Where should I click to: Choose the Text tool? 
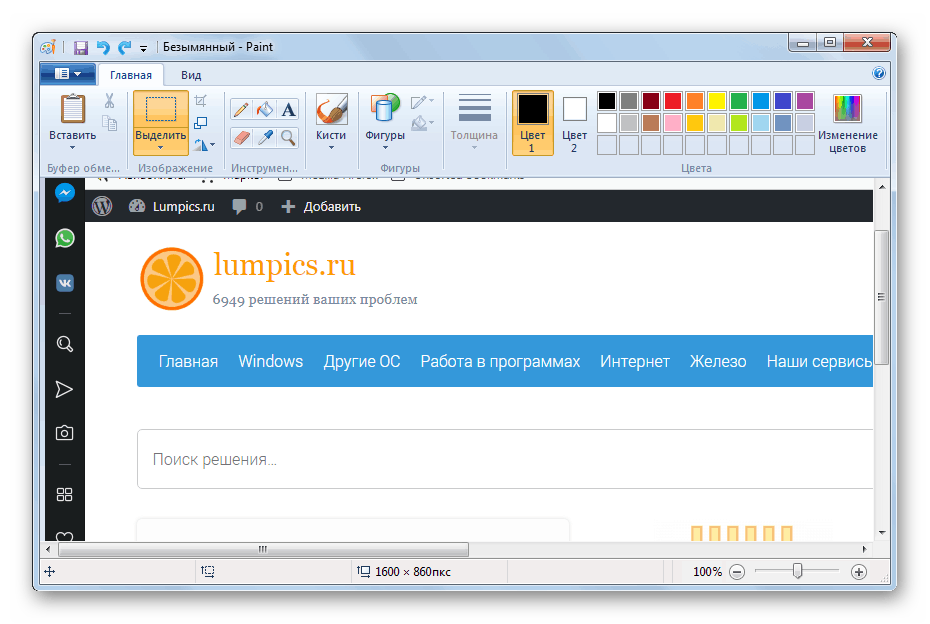pyautogui.click(x=287, y=108)
